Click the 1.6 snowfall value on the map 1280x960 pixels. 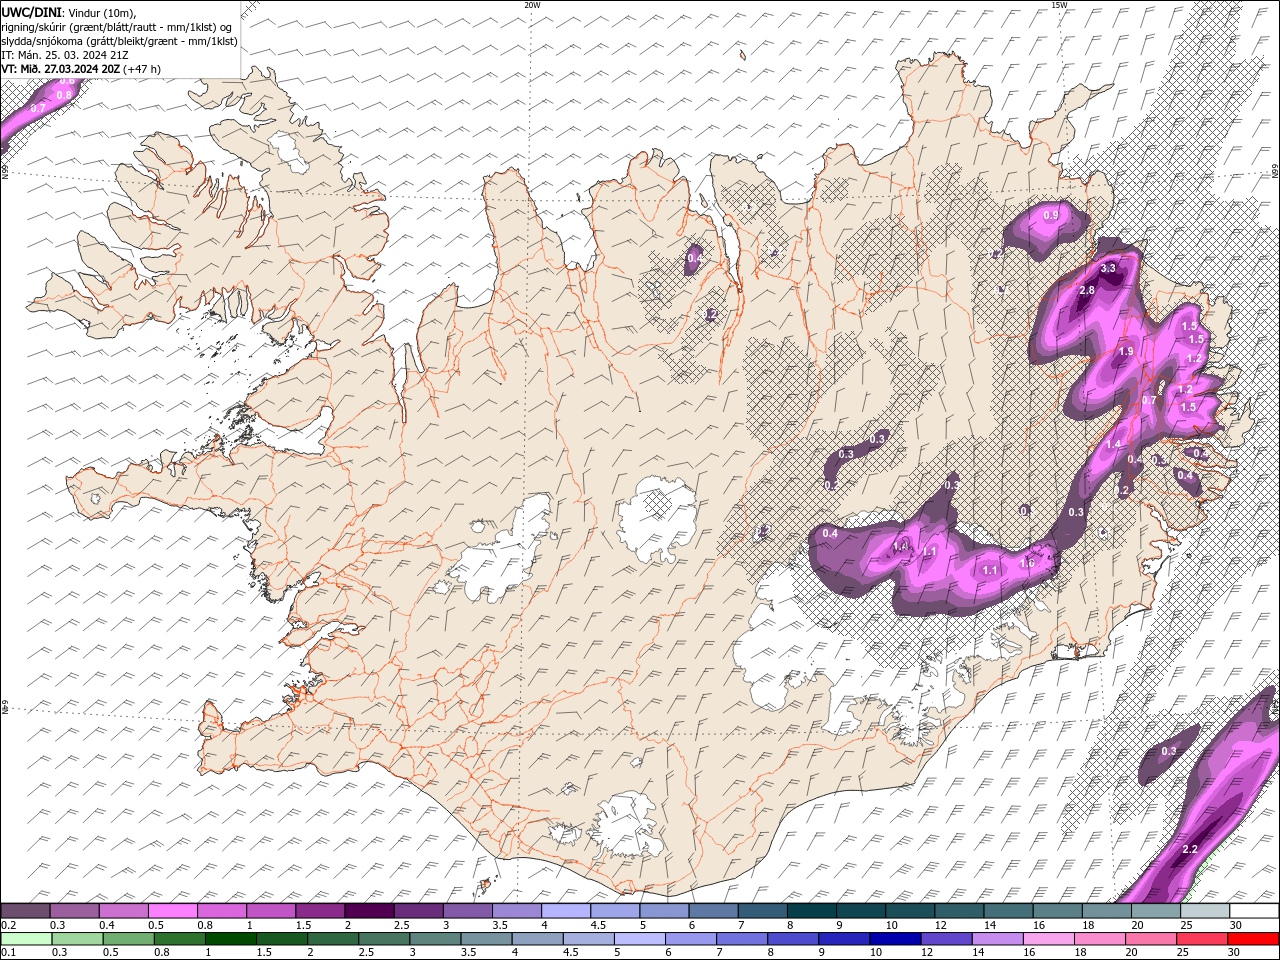pos(1026,563)
